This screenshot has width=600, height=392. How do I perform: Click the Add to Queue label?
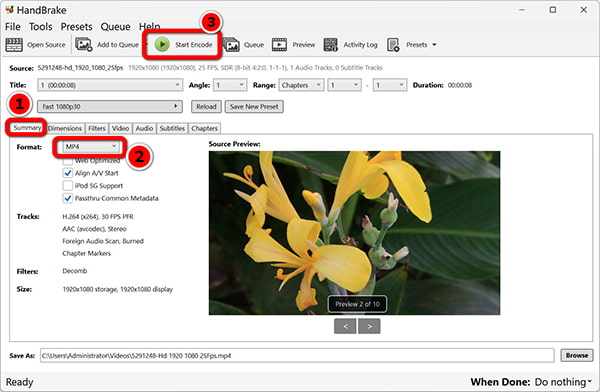[118, 45]
